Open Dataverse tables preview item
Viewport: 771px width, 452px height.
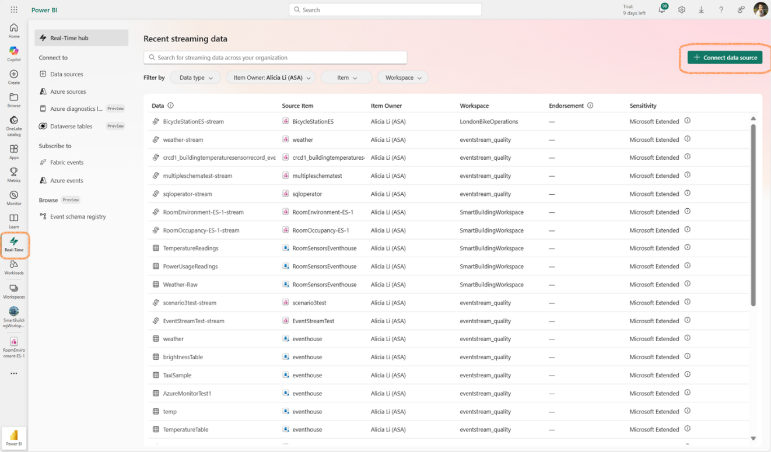click(81, 126)
